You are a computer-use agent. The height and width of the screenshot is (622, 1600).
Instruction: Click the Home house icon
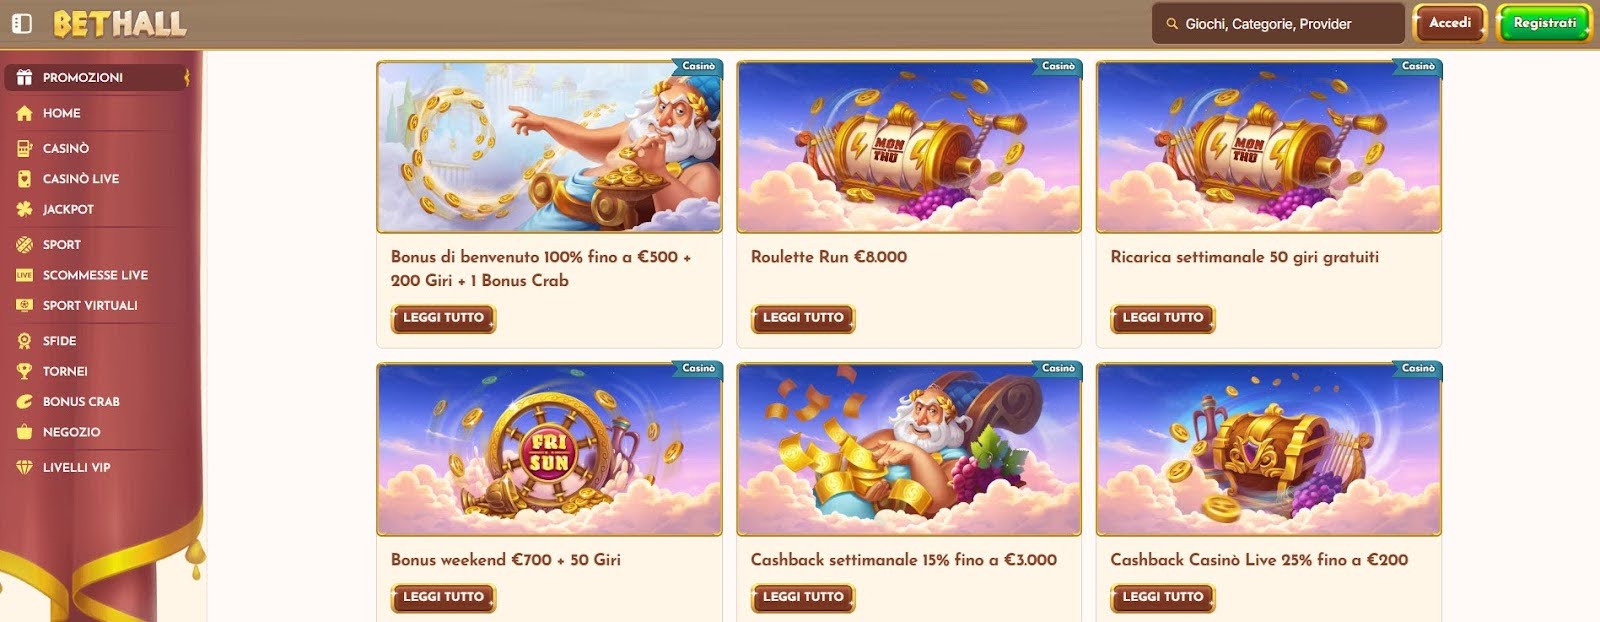(25, 113)
